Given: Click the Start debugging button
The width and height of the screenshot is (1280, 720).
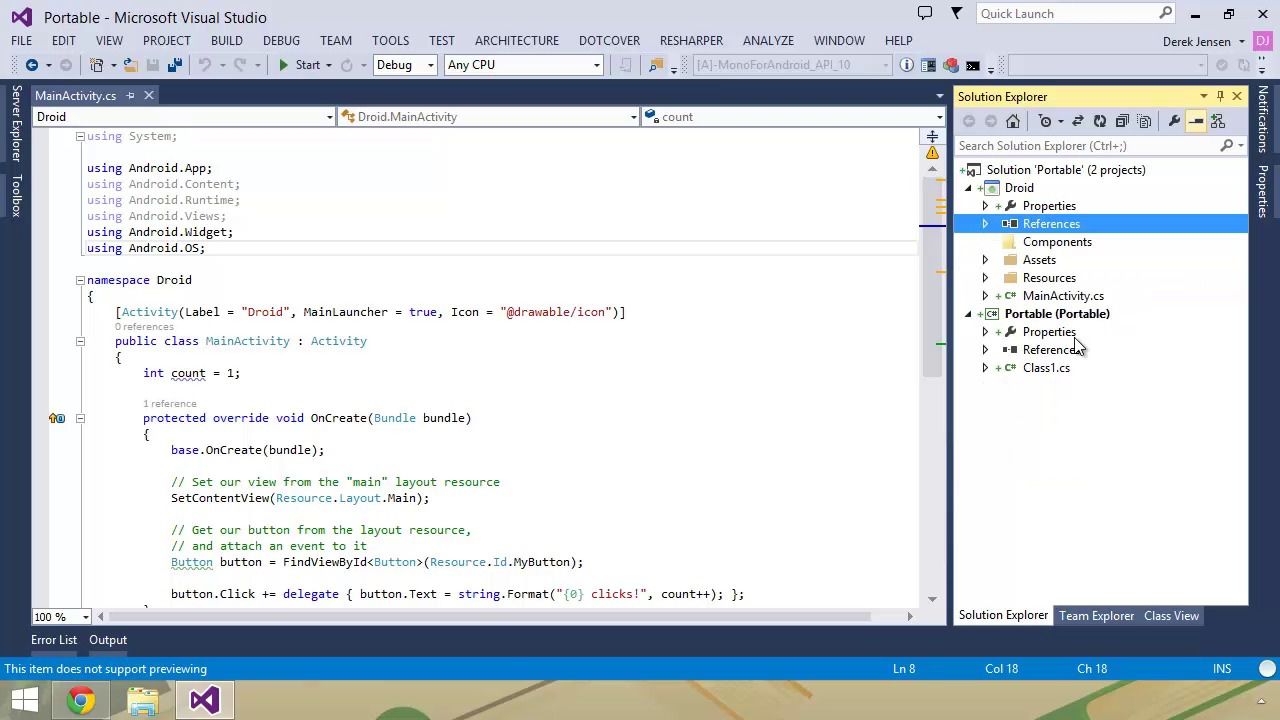Looking at the screenshot, I should click(298, 65).
